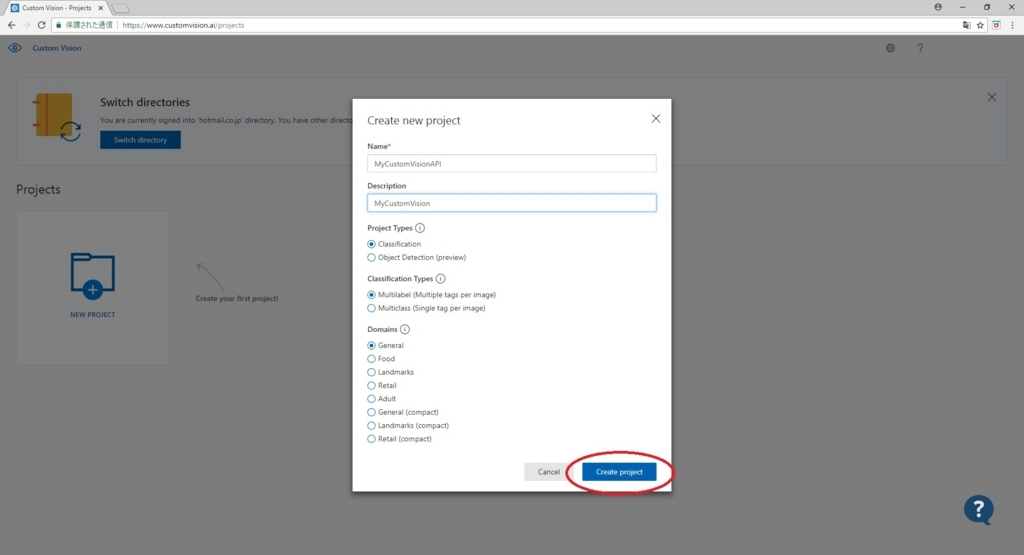
Task: Open the browser three-dot menu
Action: 1012,25
